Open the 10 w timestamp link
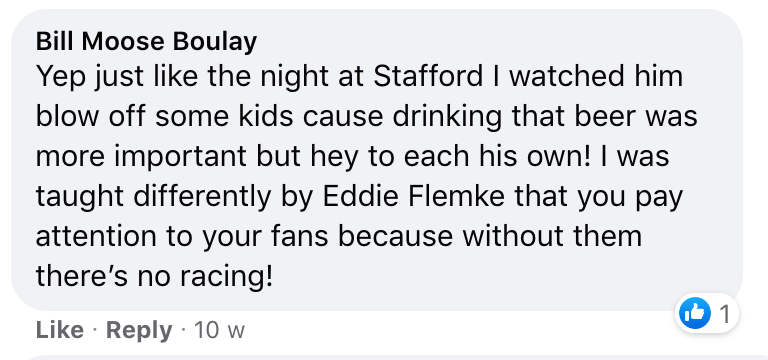768x360 pixels. coord(219,330)
